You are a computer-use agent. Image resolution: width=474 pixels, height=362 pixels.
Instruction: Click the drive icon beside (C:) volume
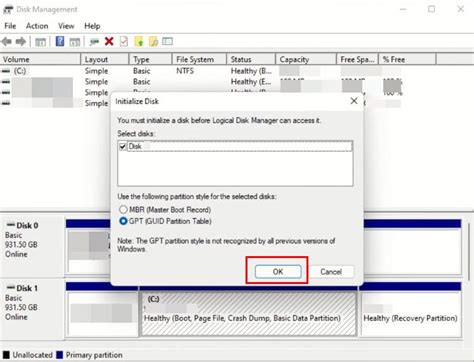(x=6, y=71)
